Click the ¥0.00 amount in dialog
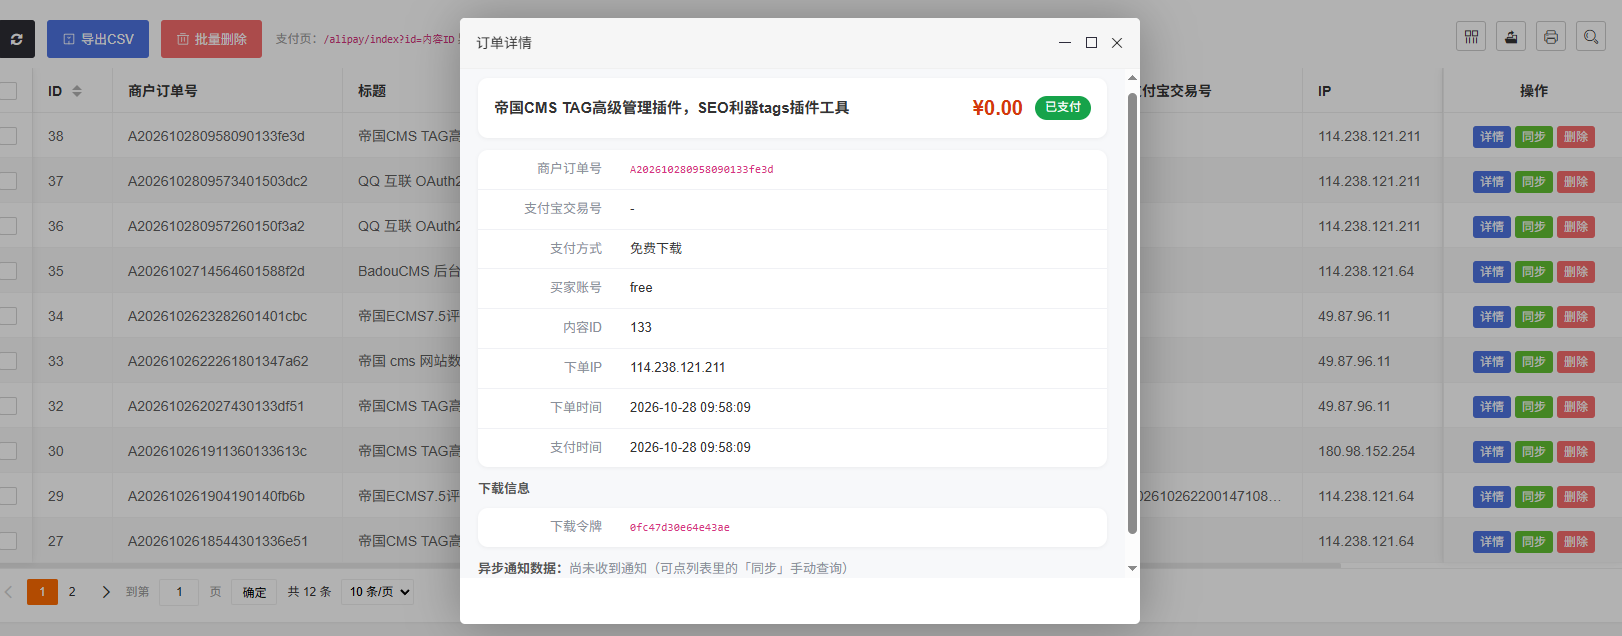Viewport: 1622px width, 636px height. pyautogui.click(x=997, y=108)
